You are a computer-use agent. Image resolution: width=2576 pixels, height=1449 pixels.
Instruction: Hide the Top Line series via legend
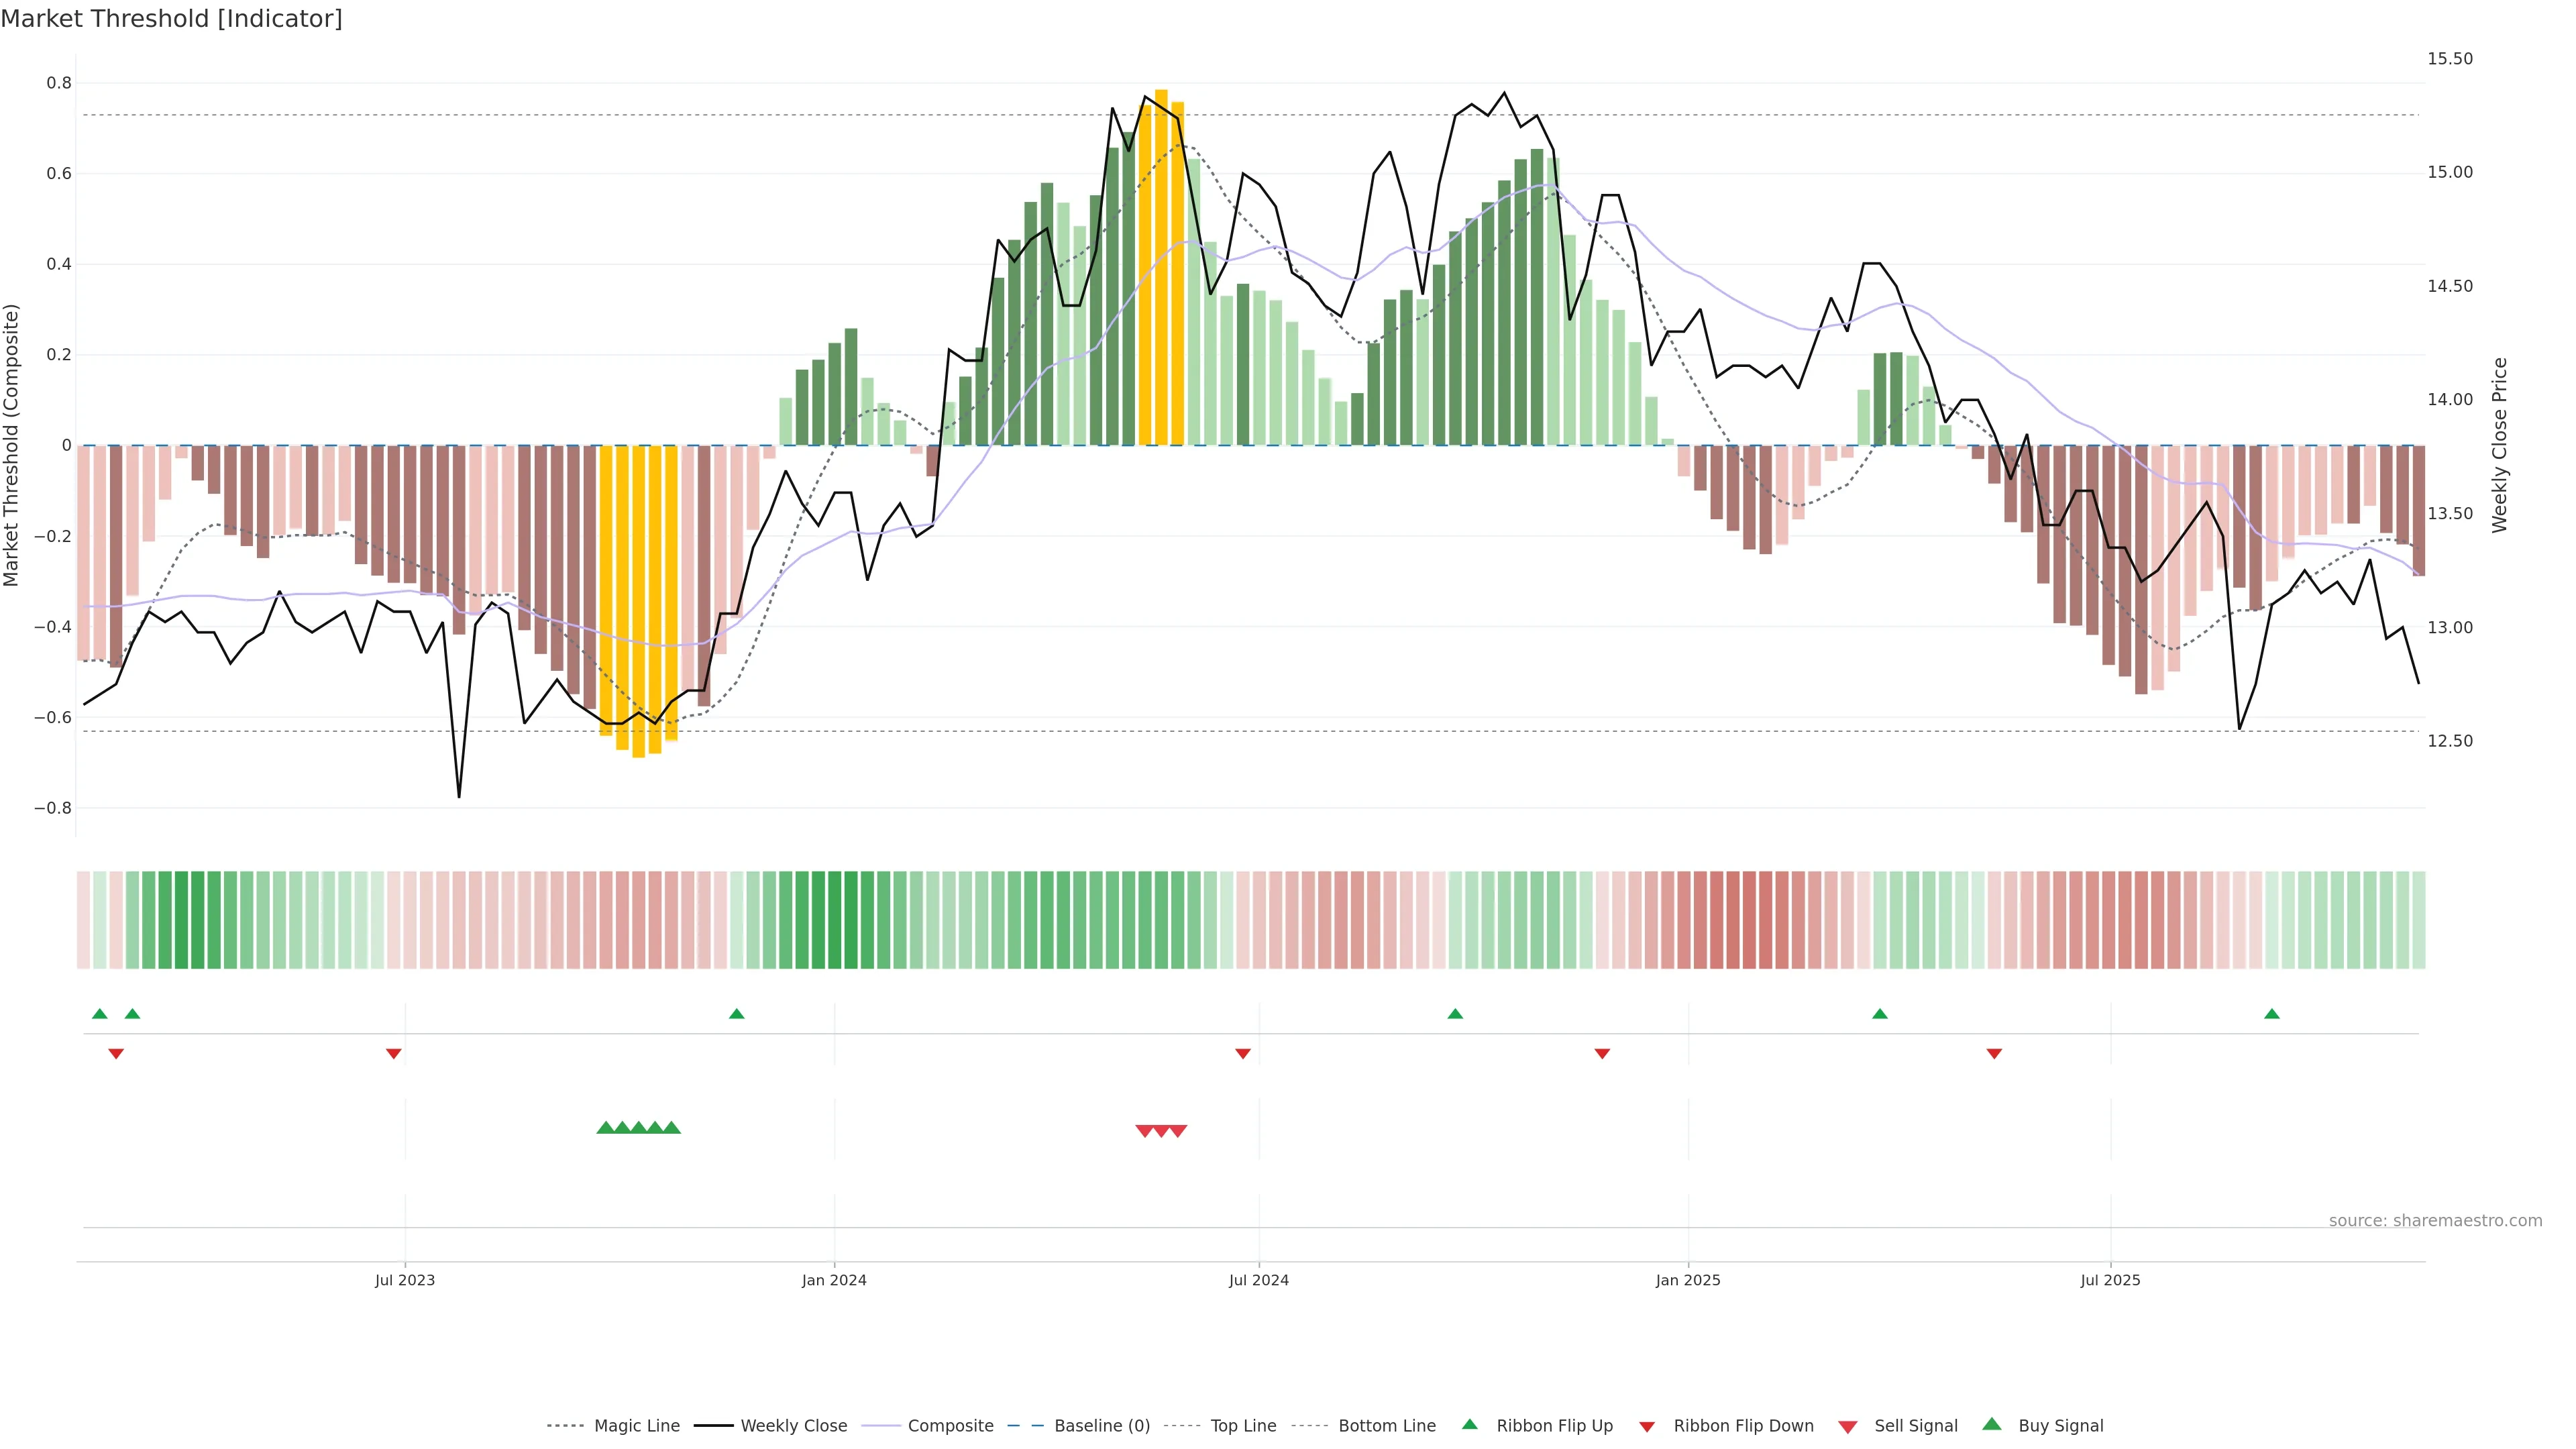1243,1426
